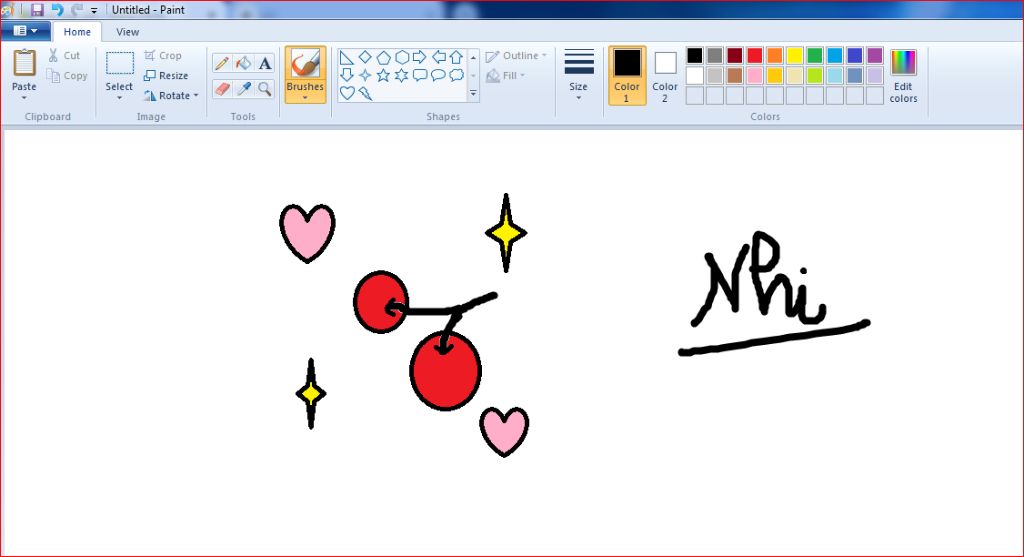
Task: Click the Brushes tool icon
Action: click(x=305, y=64)
